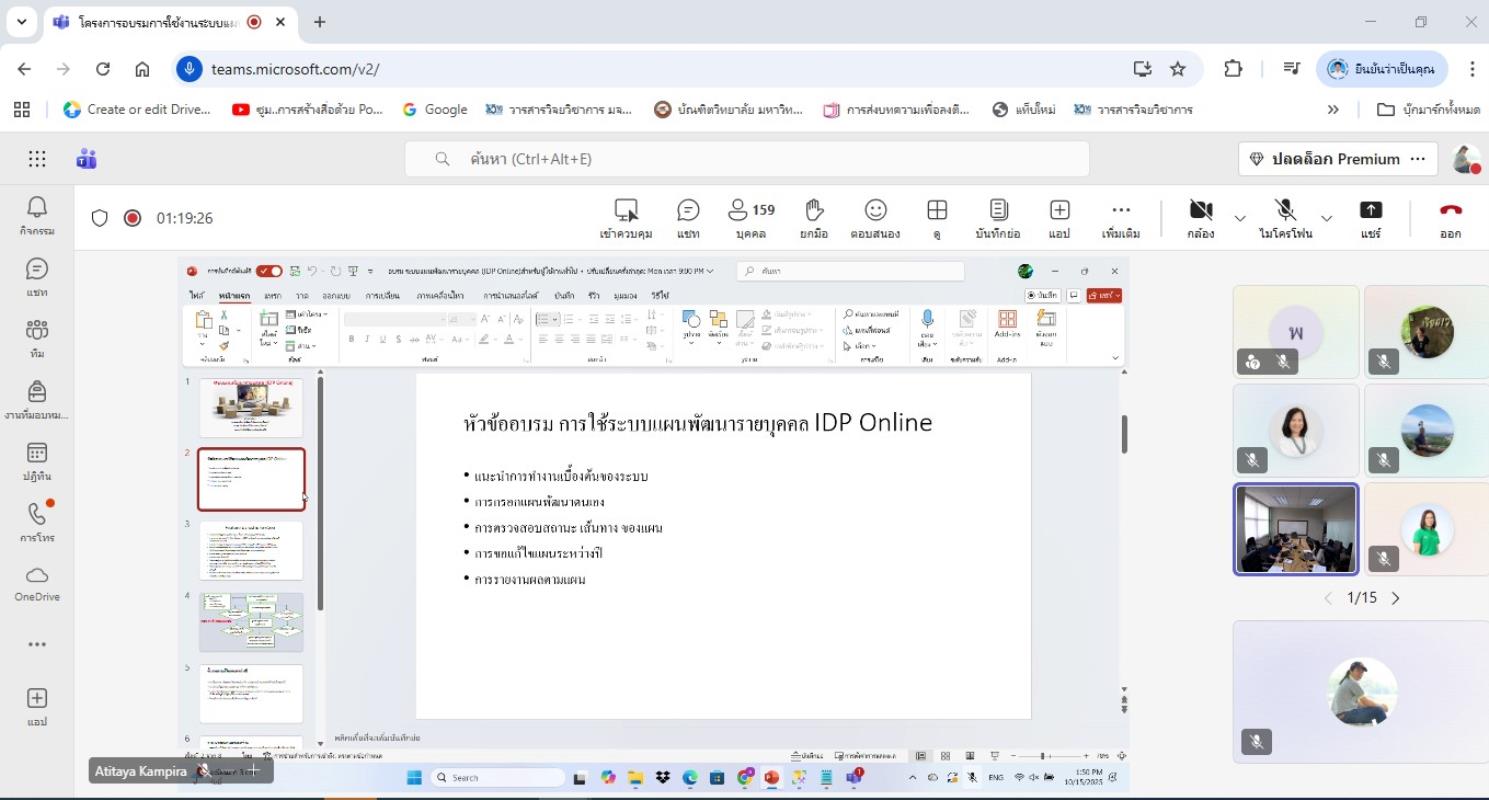Viewport: 1489px width, 800px height.
Task: Go to next page of participant videos
Action: [x=1396, y=598]
